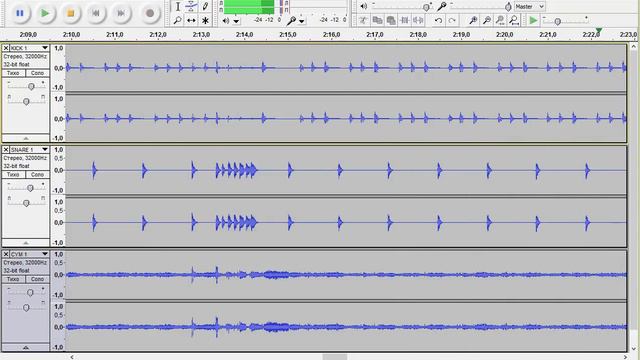Select the Envelope tool
The height and width of the screenshot is (360, 640).
[191, 7]
